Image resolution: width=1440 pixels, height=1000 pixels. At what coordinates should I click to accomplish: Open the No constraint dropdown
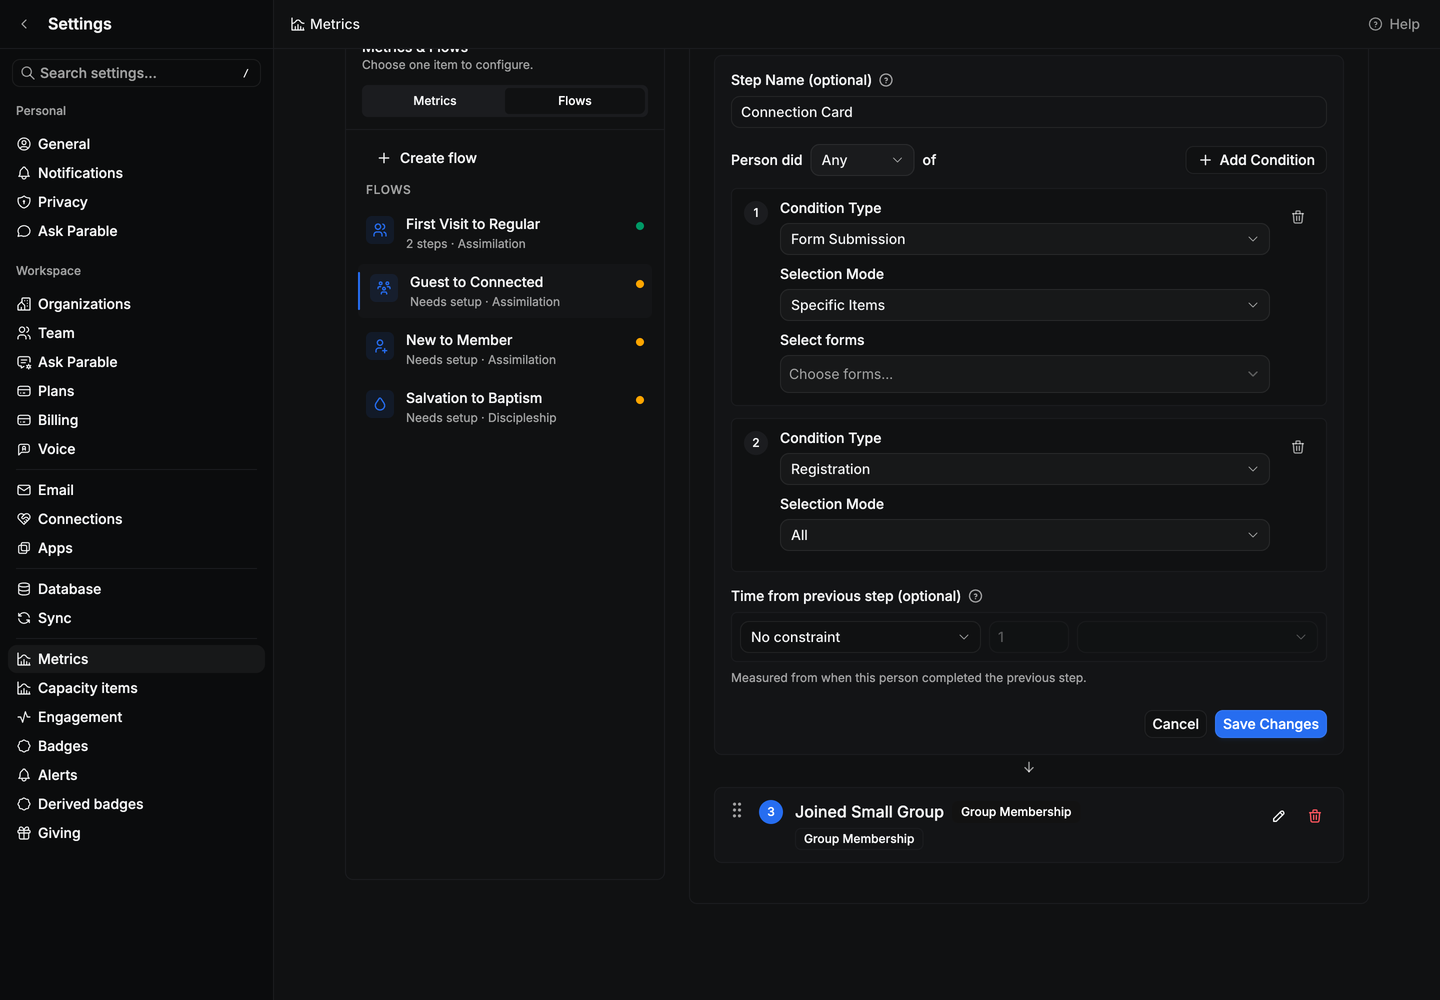click(860, 637)
